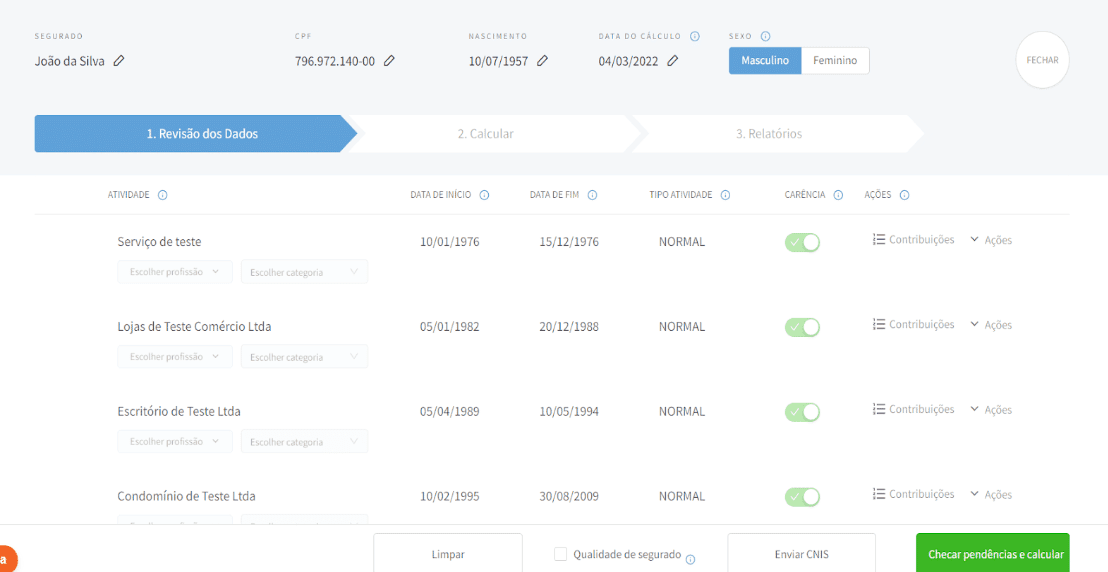Image resolution: width=1108 pixels, height=572 pixels.
Task: Click the pencil icon next to João da Silva
Action: point(119,61)
